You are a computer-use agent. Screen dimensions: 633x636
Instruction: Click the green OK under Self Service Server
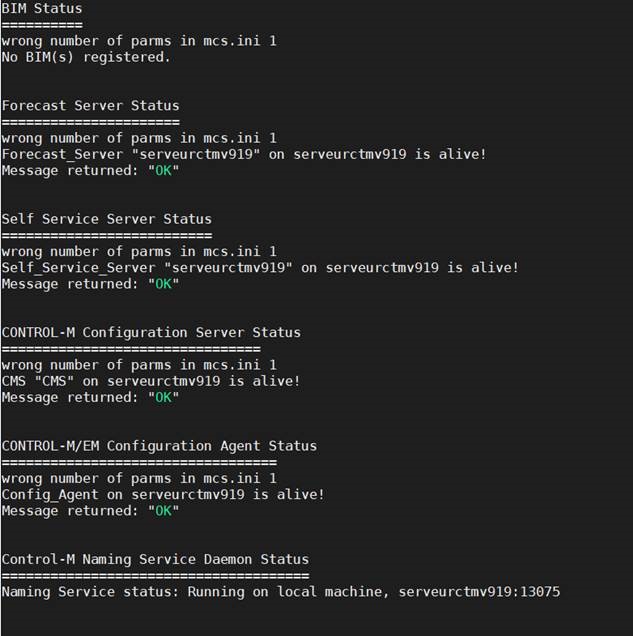point(163,284)
